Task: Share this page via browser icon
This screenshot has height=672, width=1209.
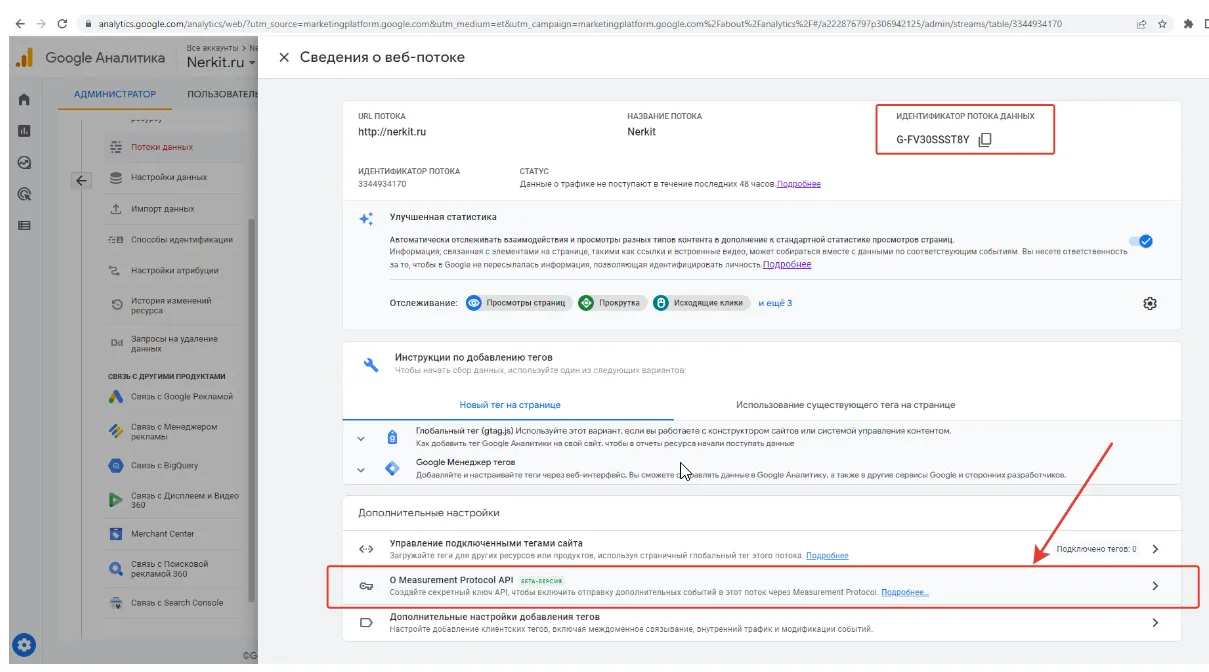Action: [x=1141, y=23]
